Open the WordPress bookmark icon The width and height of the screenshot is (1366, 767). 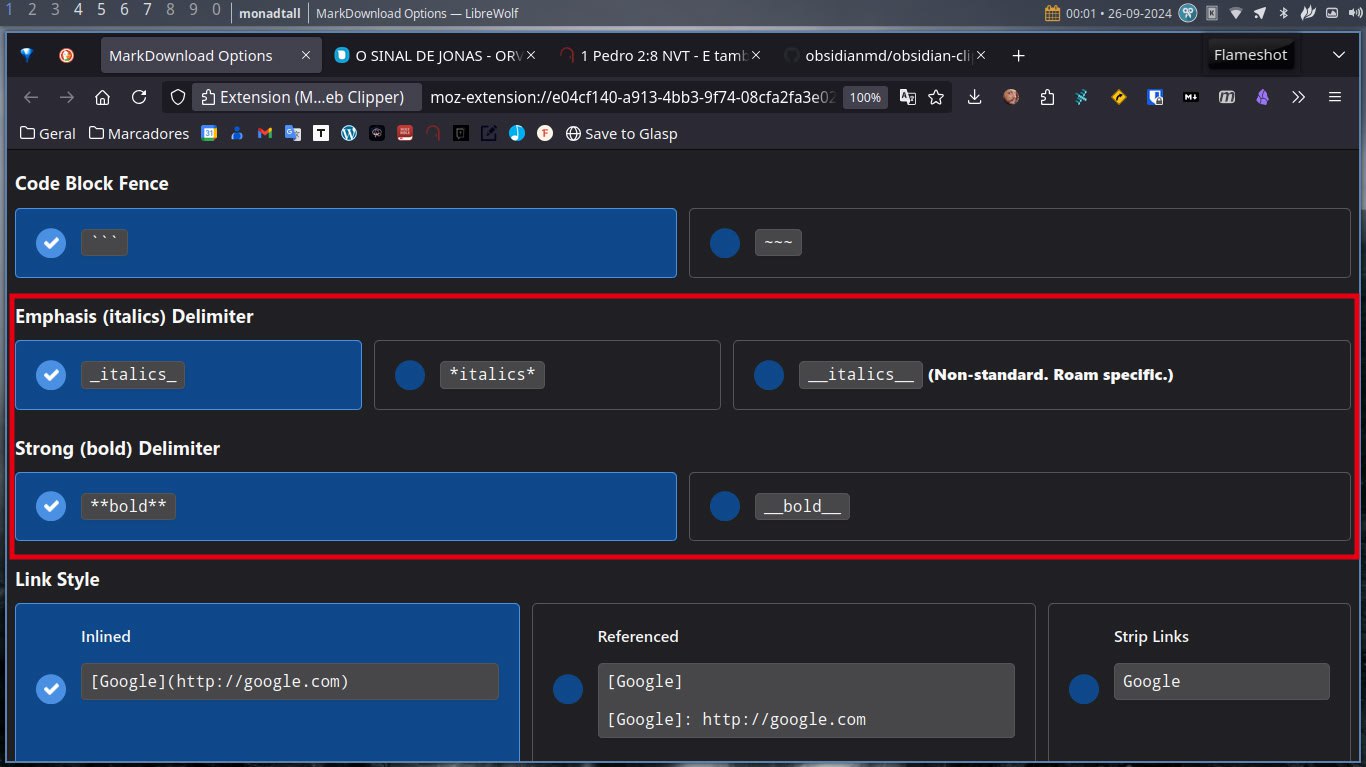point(349,133)
